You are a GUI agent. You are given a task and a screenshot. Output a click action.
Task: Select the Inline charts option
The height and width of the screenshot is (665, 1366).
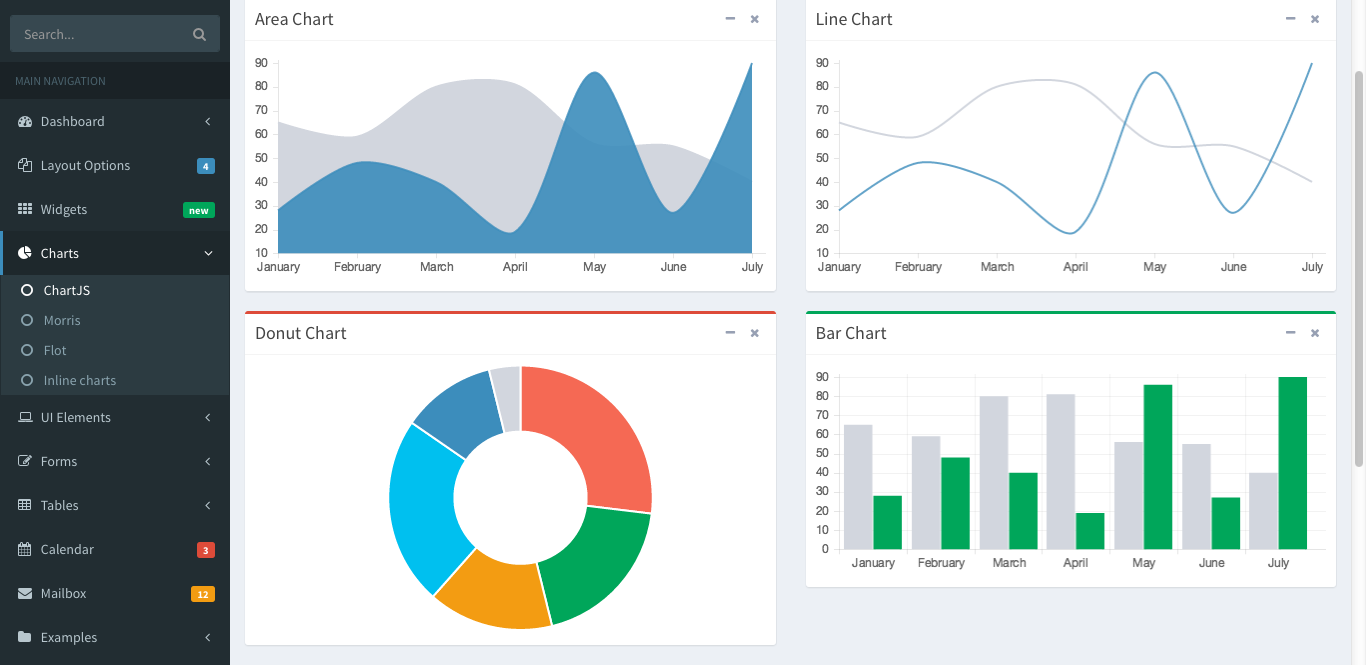pos(79,380)
